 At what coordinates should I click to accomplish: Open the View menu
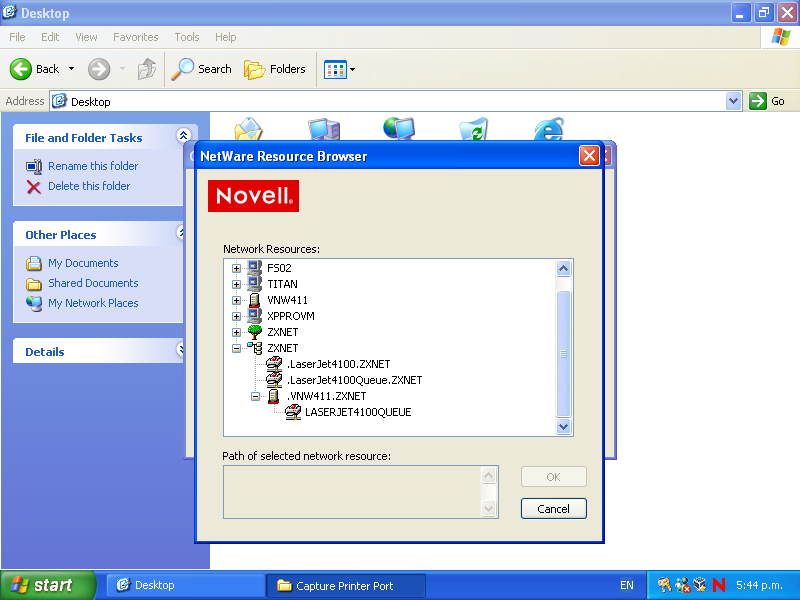86,37
